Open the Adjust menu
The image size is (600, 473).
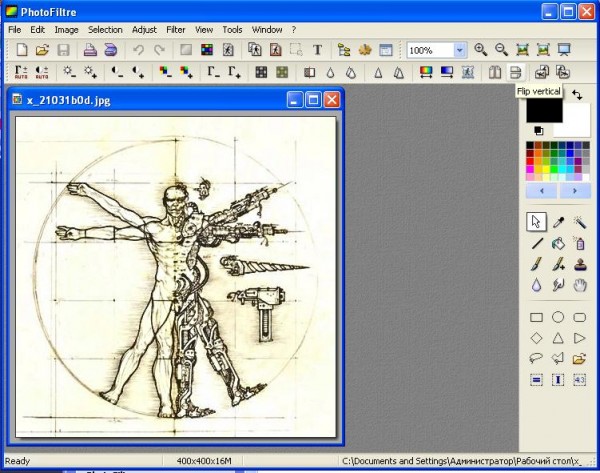144,29
